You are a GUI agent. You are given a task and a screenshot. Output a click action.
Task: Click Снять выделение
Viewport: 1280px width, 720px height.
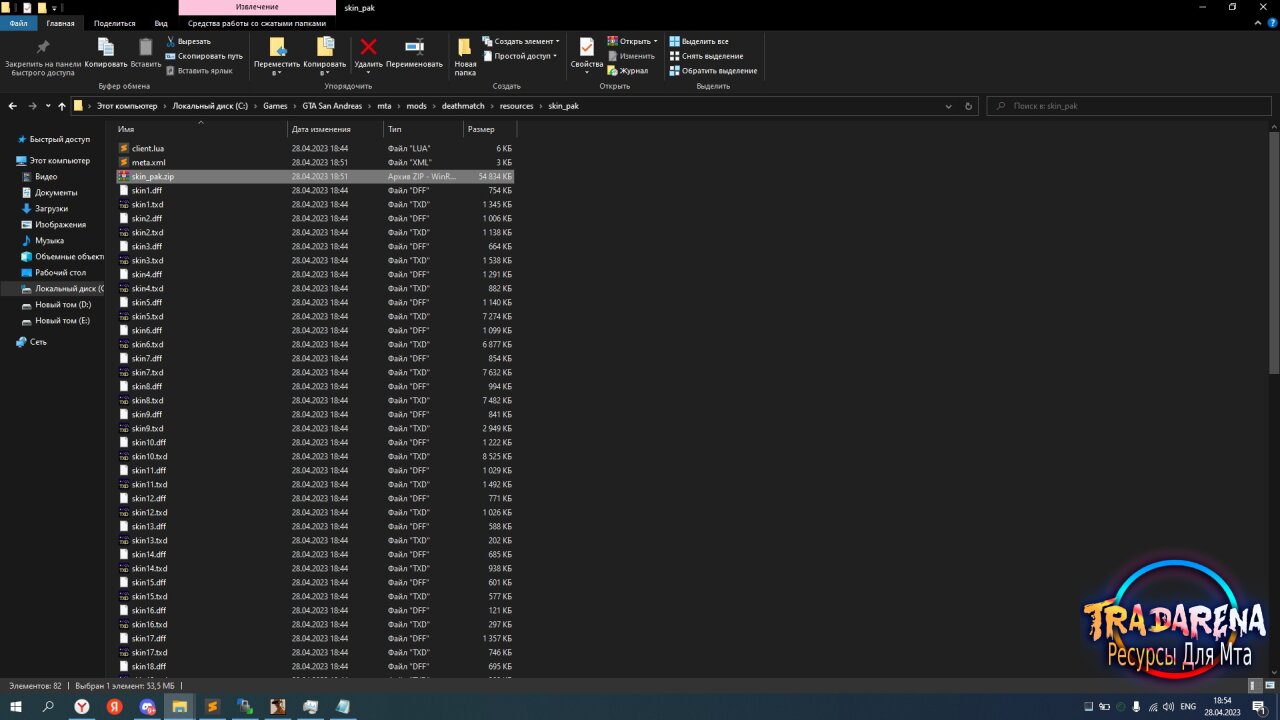[706, 56]
